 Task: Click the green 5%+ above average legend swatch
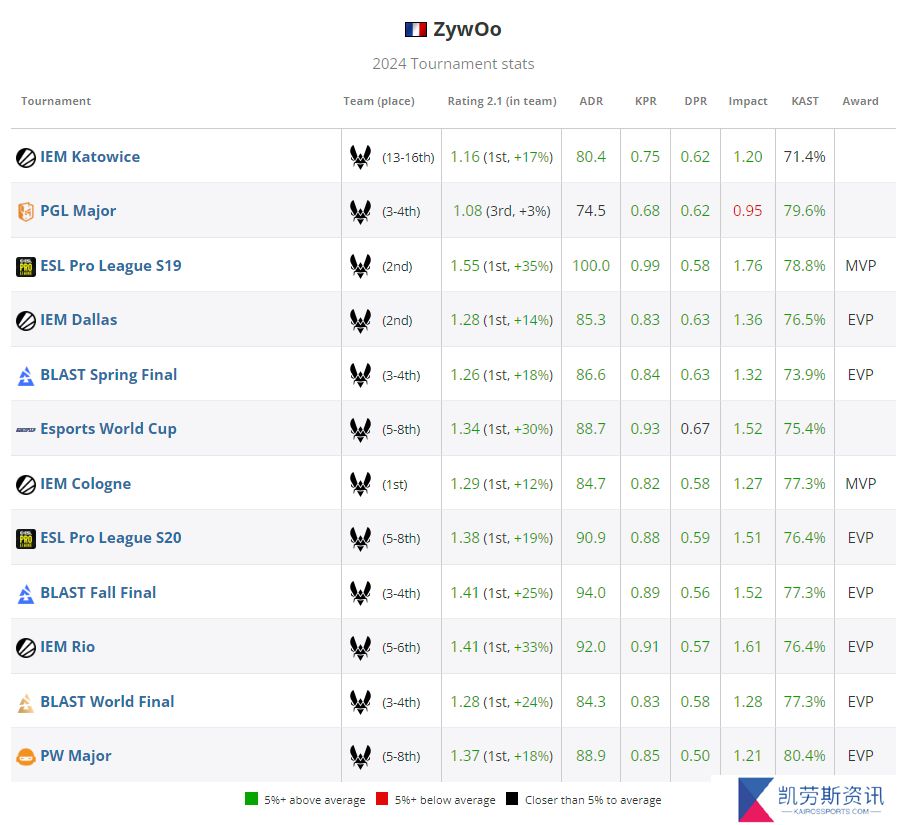click(x=251, y=799)
